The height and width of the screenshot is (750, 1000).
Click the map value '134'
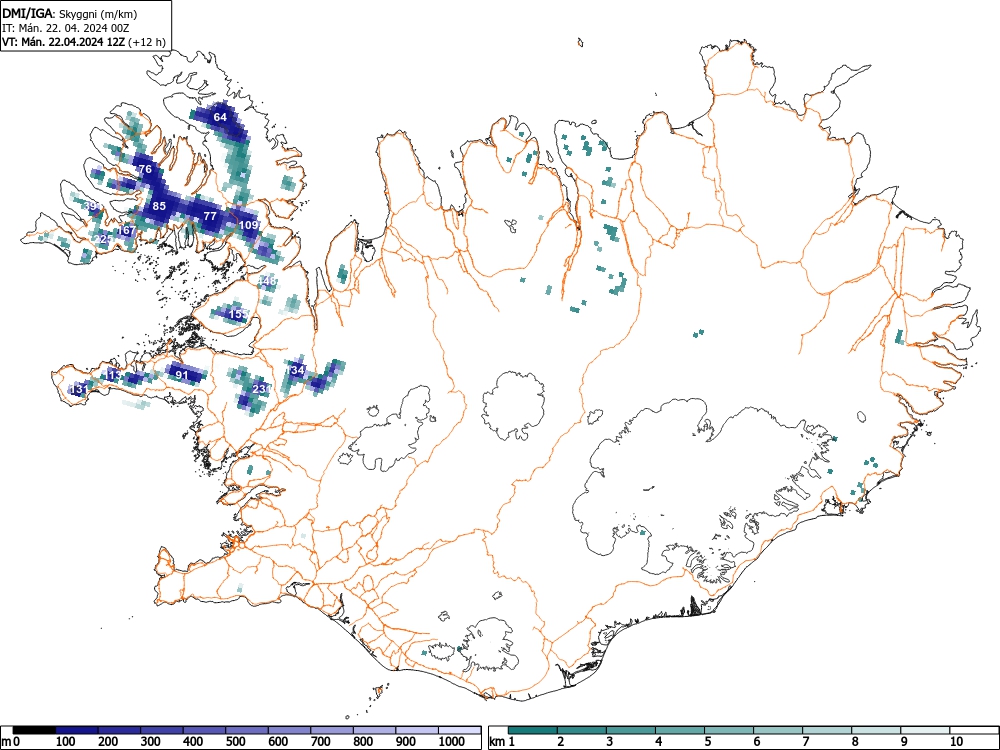pos(295,370)
